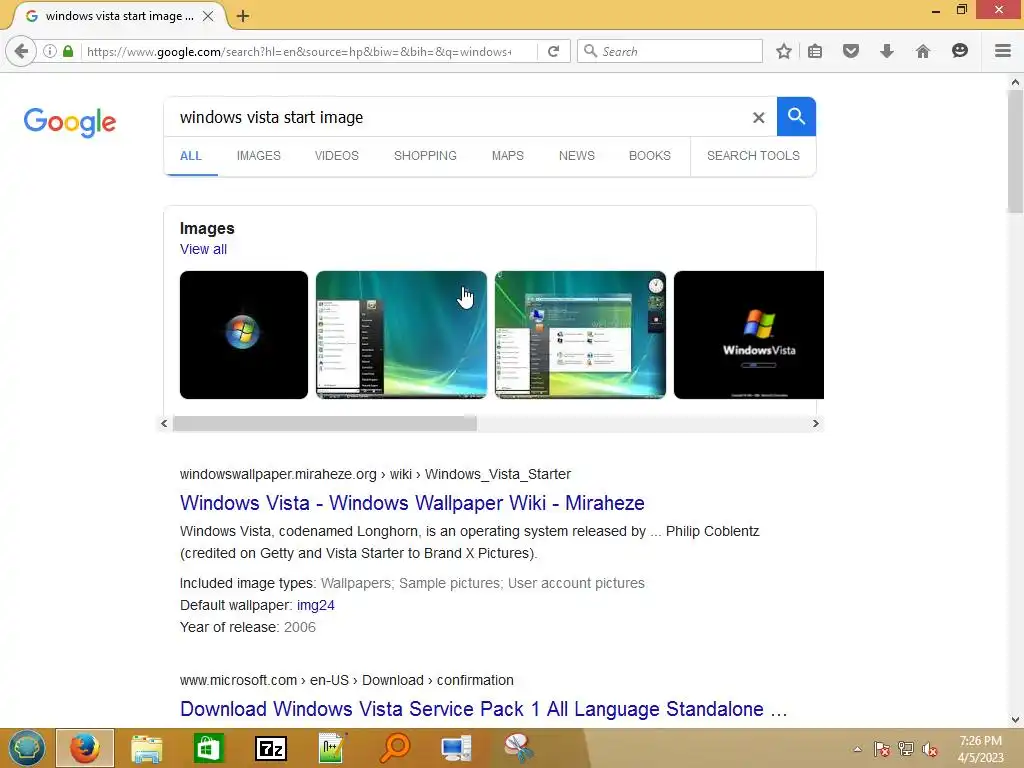
Task: Click the Google logo
Action: click(70, 122)
